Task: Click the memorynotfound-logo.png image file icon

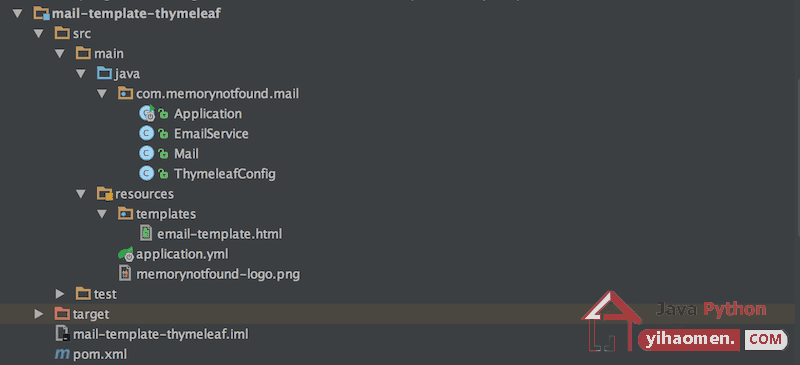Action: [125, 274]
